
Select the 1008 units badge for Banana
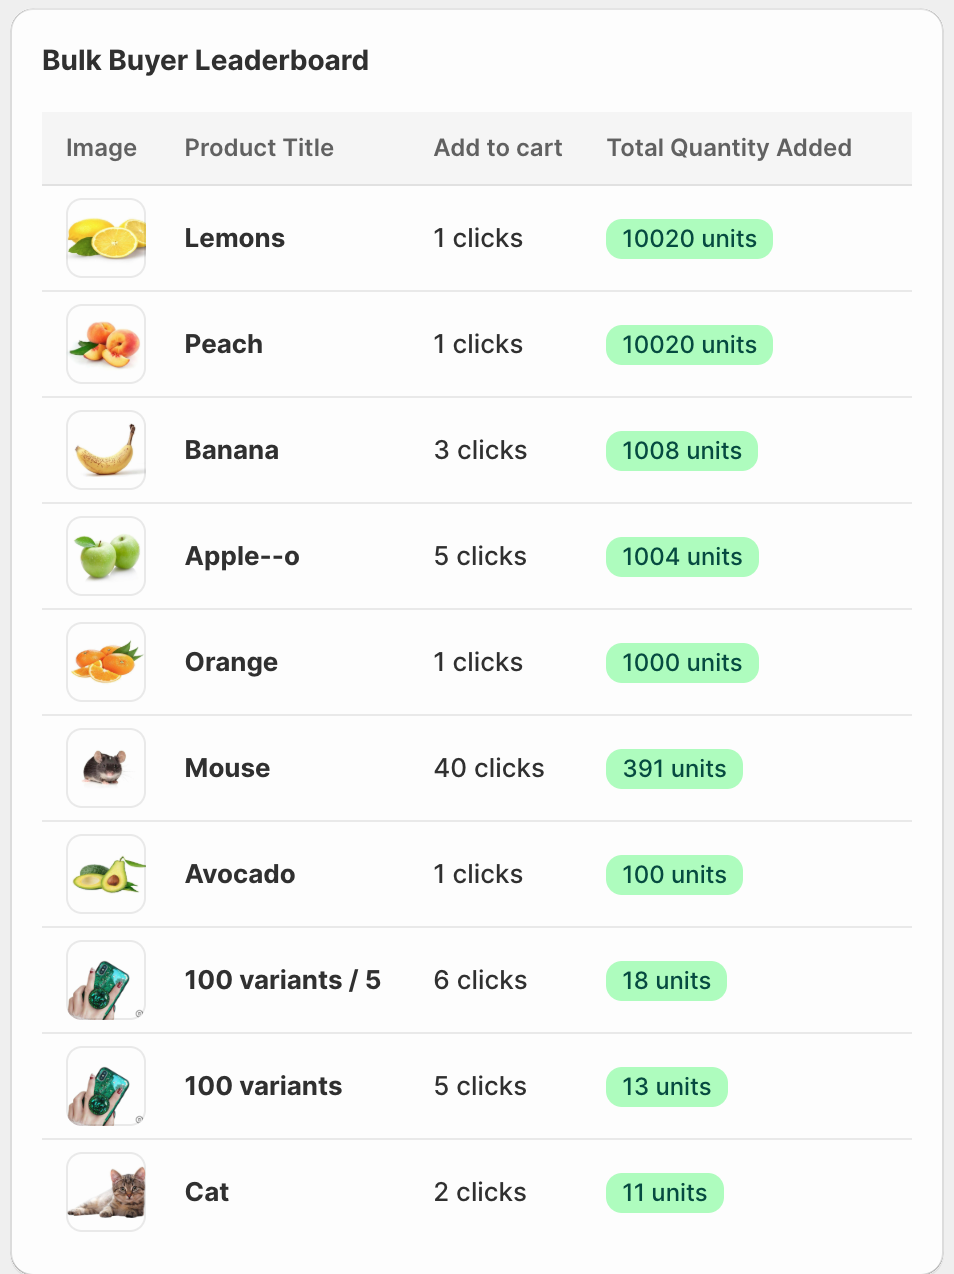point(682,451)
